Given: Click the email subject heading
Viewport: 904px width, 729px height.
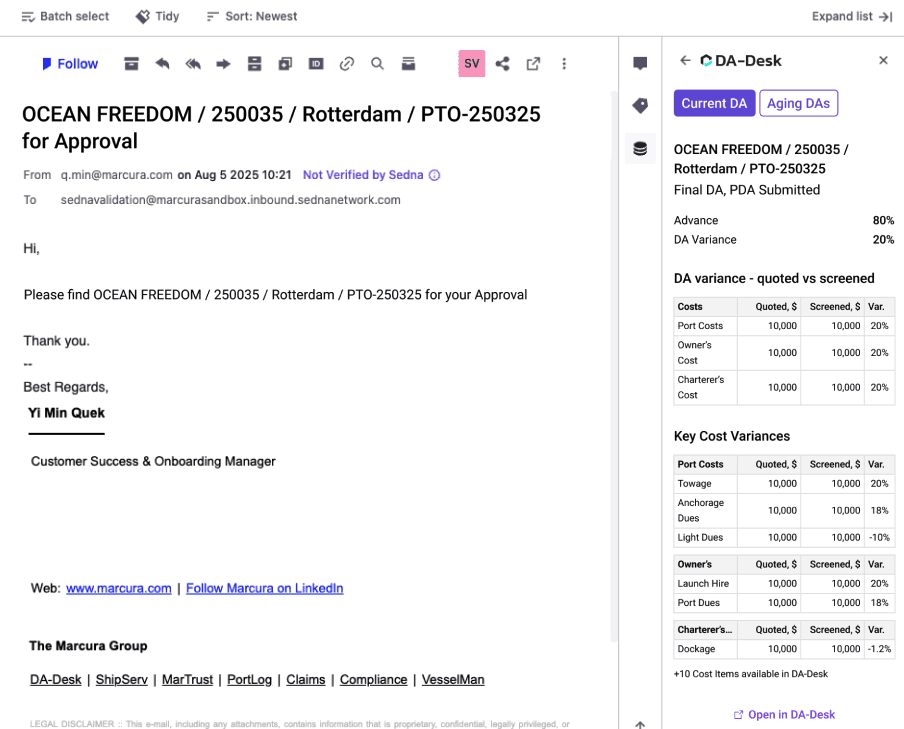Looking at the screenshot, I should click(x=281, y=127).
